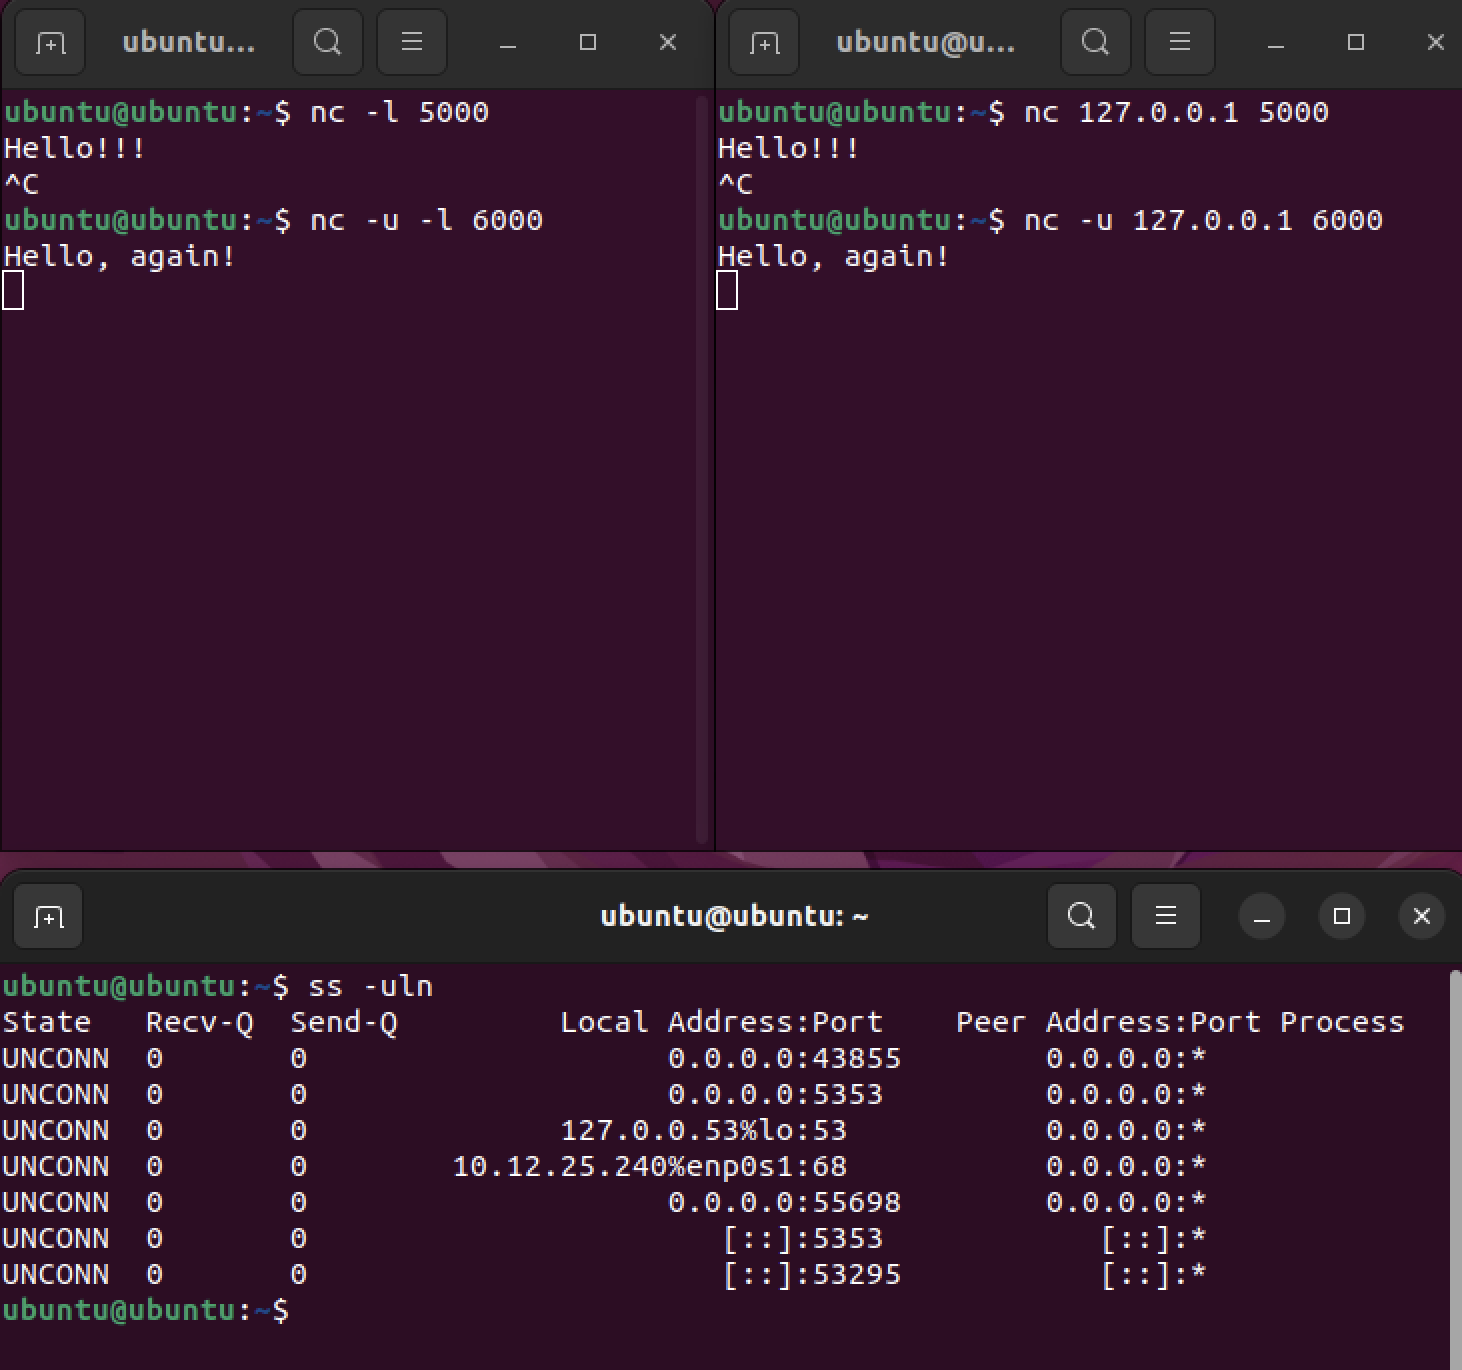Add new tab in bottom terminal window

pos(48,916)
